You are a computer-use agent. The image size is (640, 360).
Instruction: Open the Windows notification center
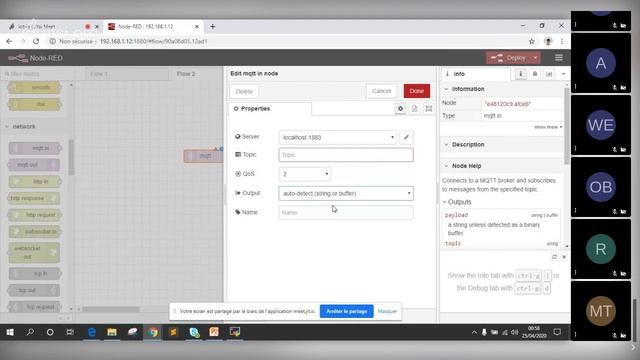[557, 332]
